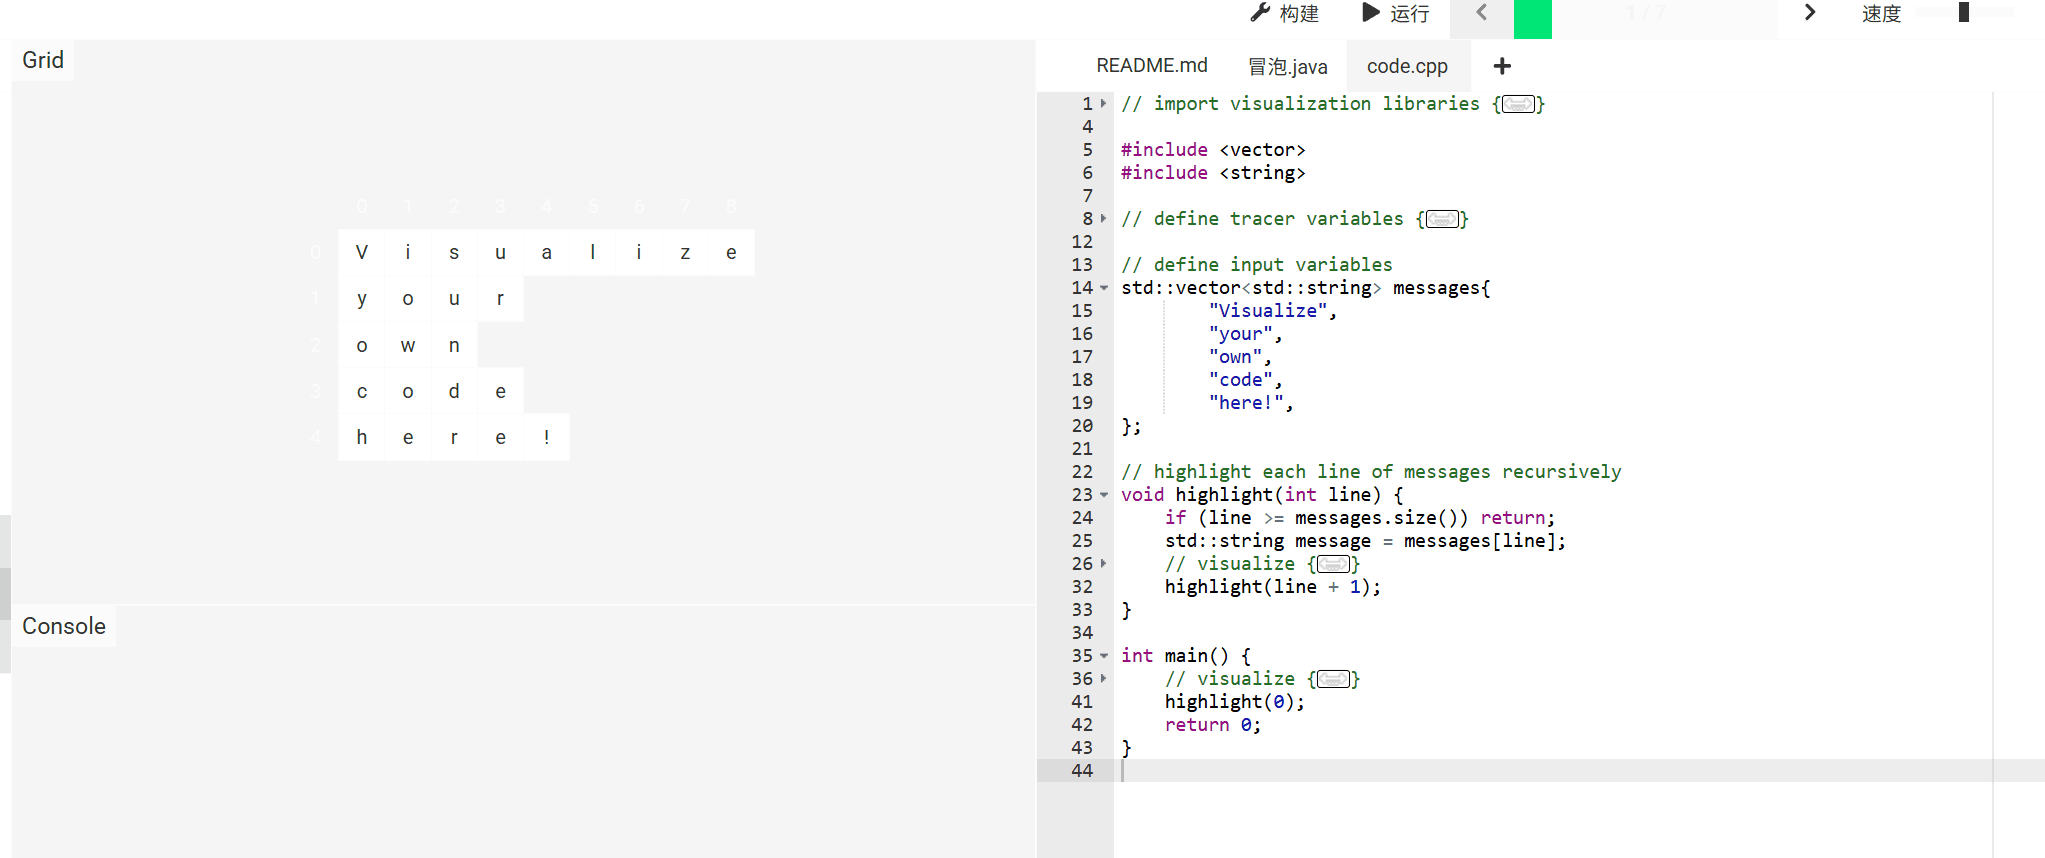Adjust the 速度 speed slider handle
The image size is (2045, 858).
click(x=1963, y=13)
